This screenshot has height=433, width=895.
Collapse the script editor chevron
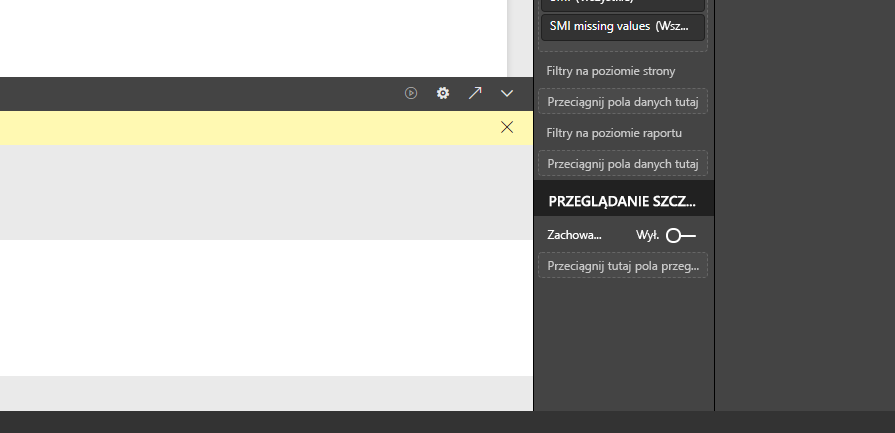(507, 93)
